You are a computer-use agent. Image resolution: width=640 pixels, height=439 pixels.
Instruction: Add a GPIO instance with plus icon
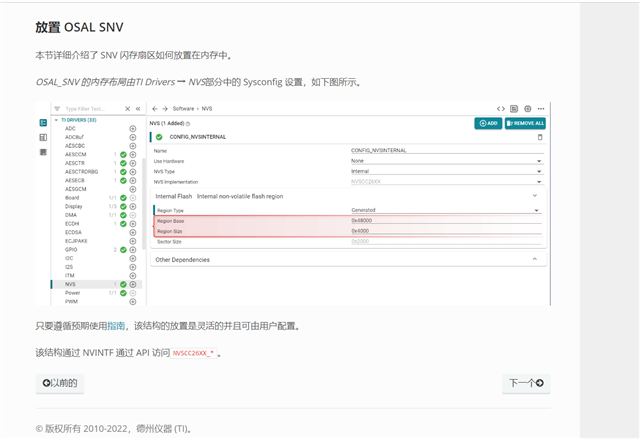click(x=133, y=250)
